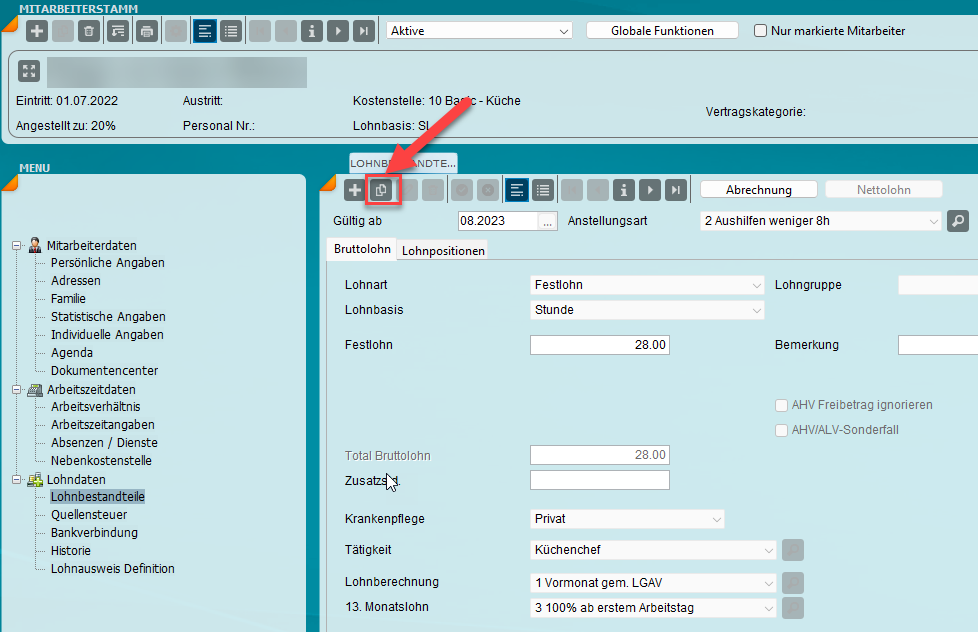The image size is (978, 632).
Task: Enable 'Nur markierte Mitarbeiter' checkbox
Action: (761, 31)
